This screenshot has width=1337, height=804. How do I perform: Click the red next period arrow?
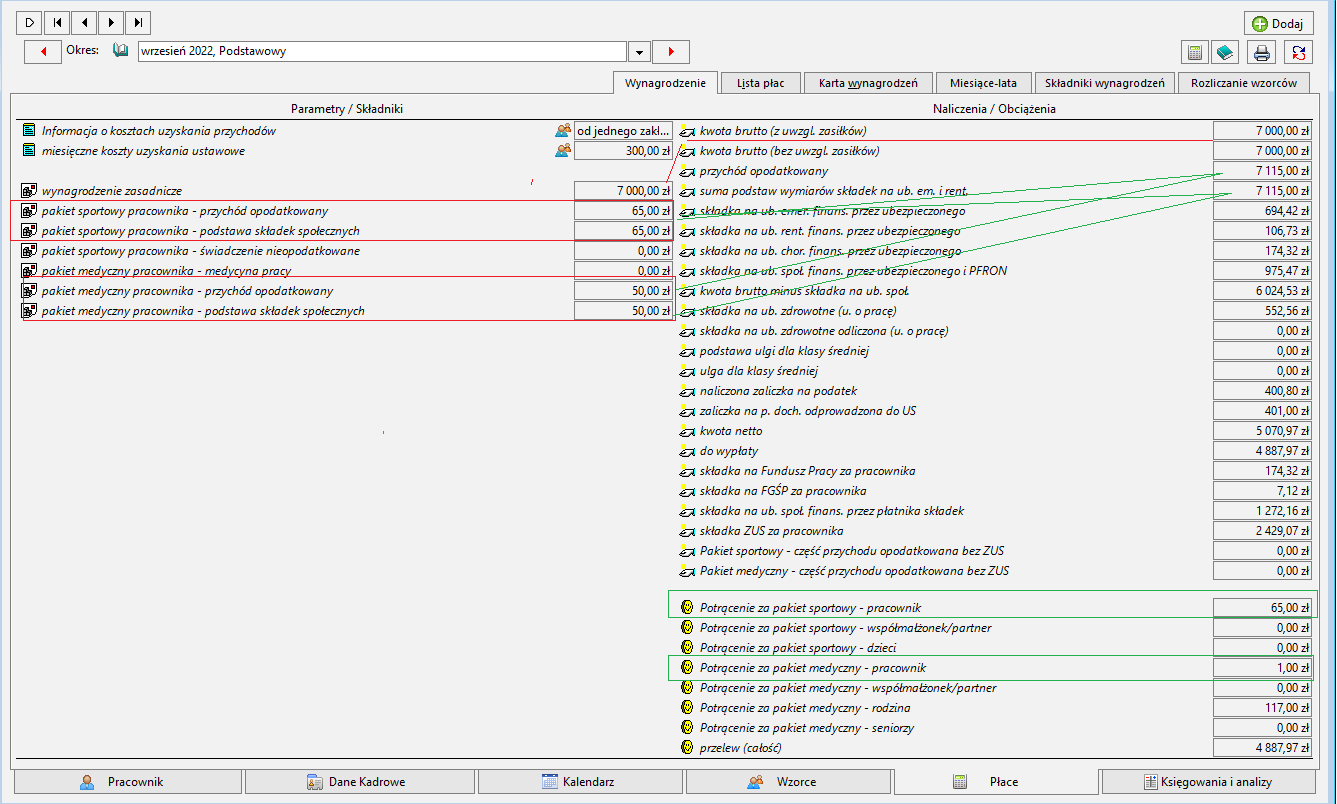671,51
